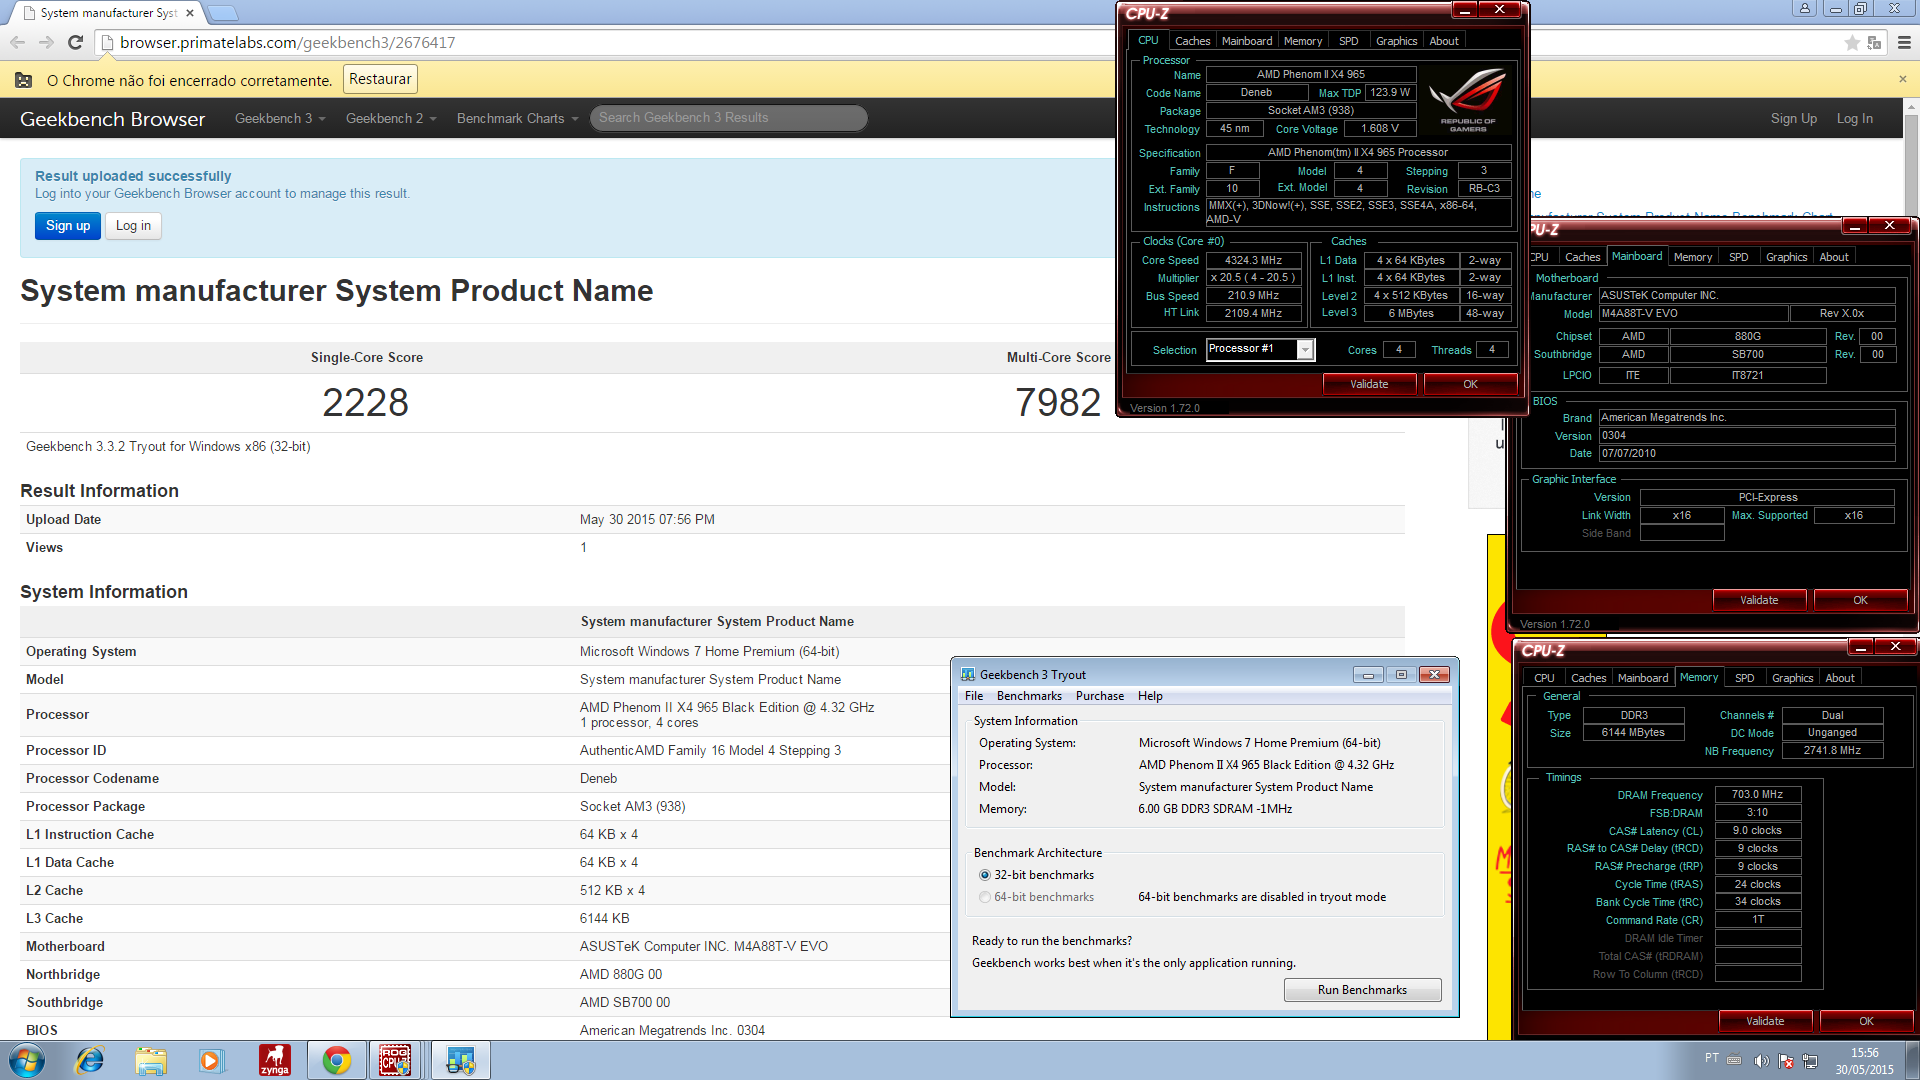Open the Help menu in Geekbench 3 Tryout
The image size is (1920, 1080).
(x=1150, y=696)
